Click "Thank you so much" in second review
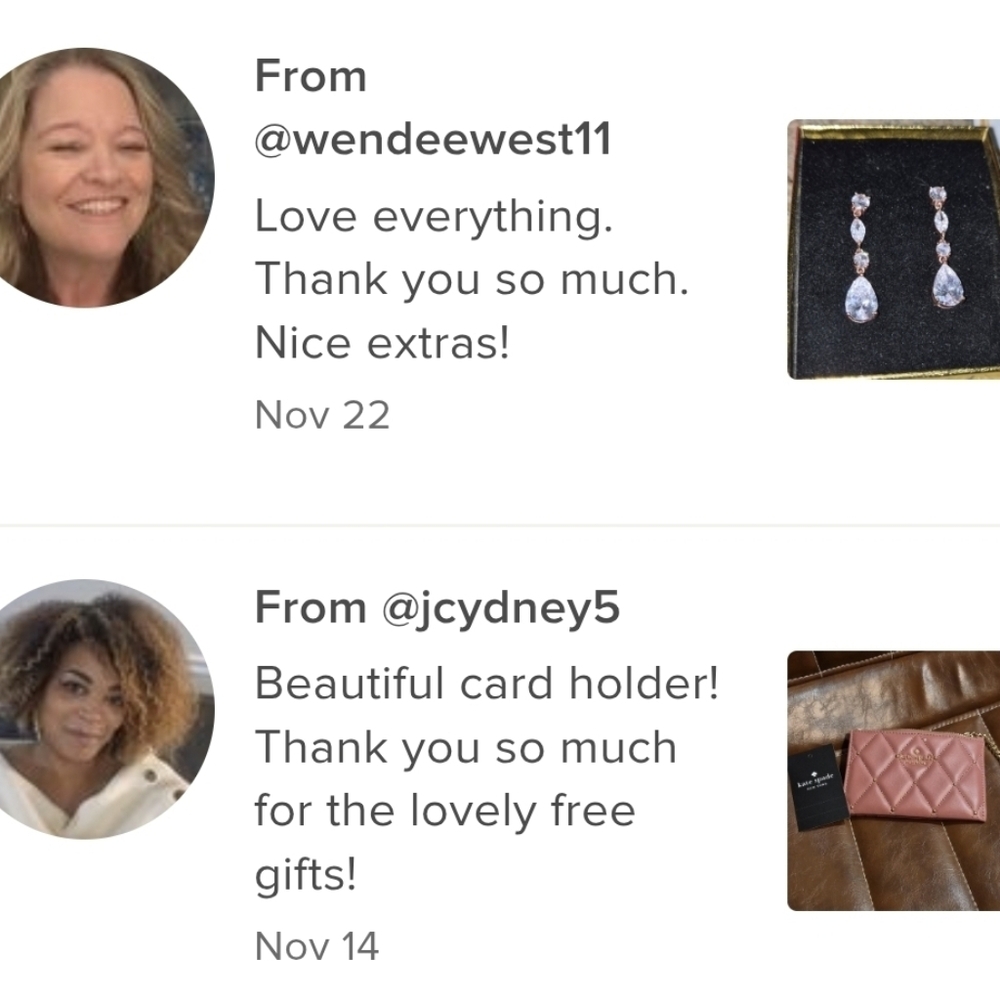1000x1000 pixels. pyautogui.click(x=466, y=747)
